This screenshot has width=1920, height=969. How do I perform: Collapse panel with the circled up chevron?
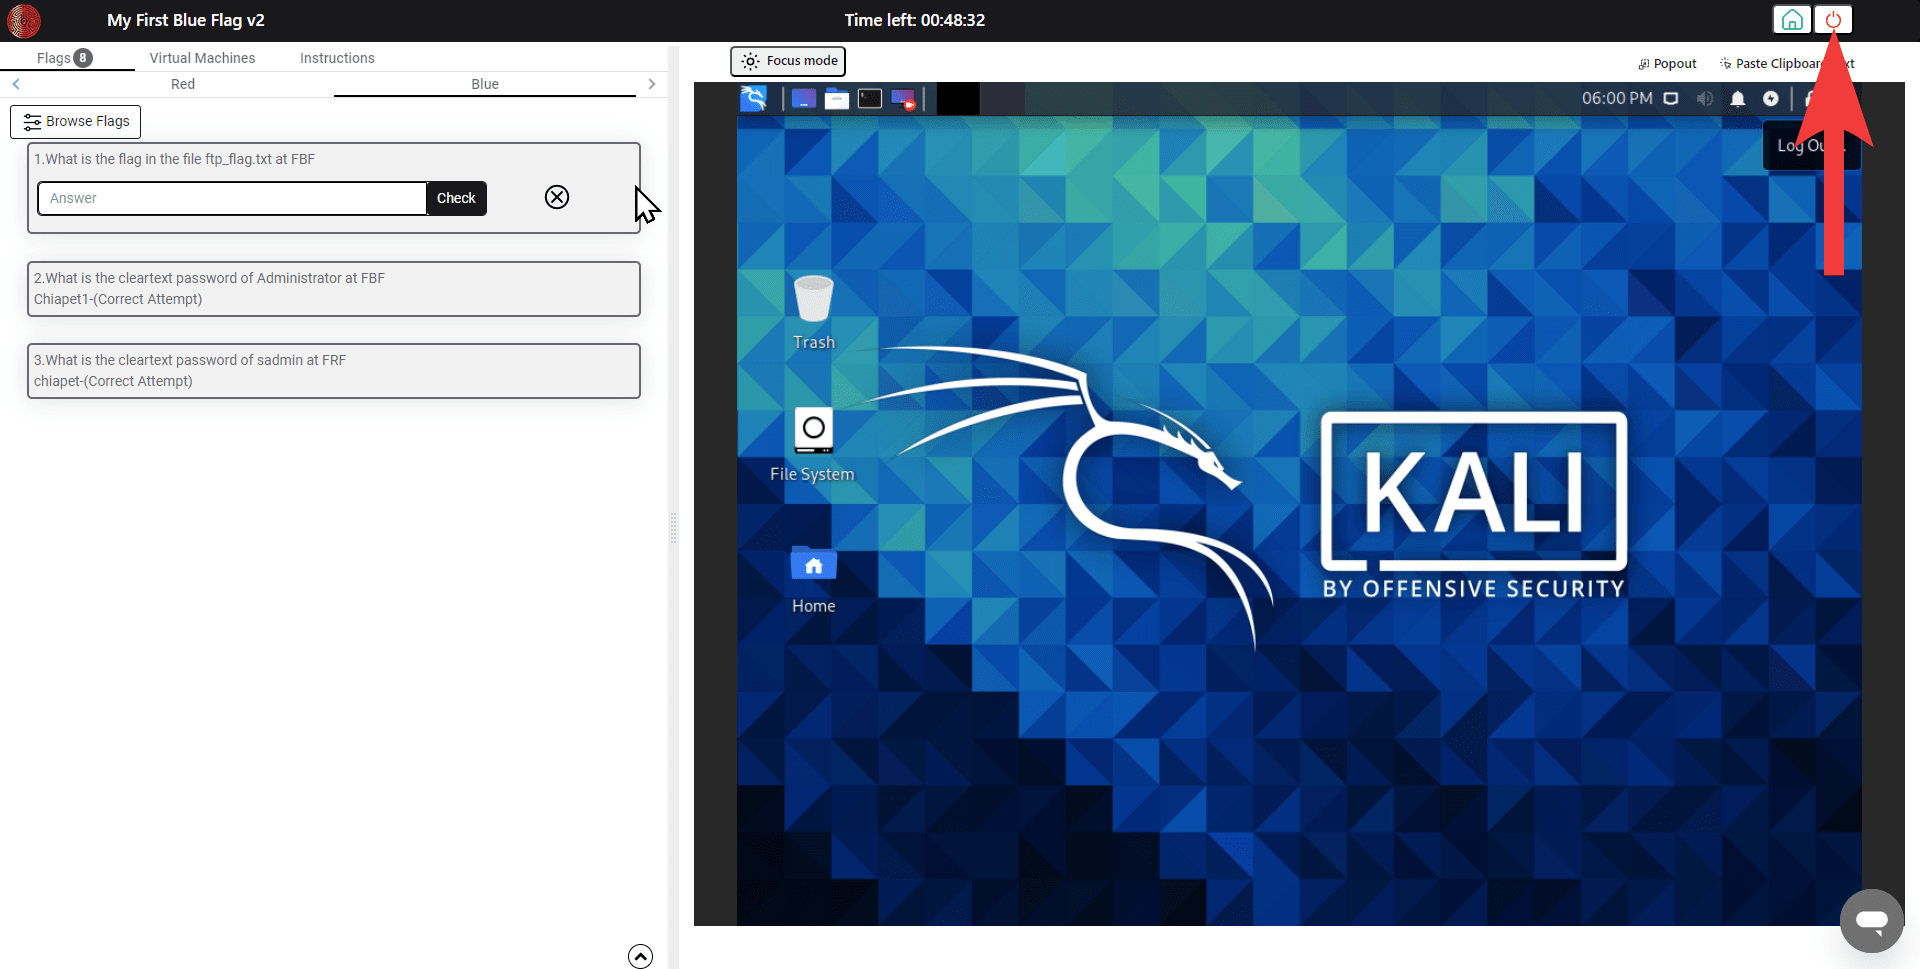point(640,956)
